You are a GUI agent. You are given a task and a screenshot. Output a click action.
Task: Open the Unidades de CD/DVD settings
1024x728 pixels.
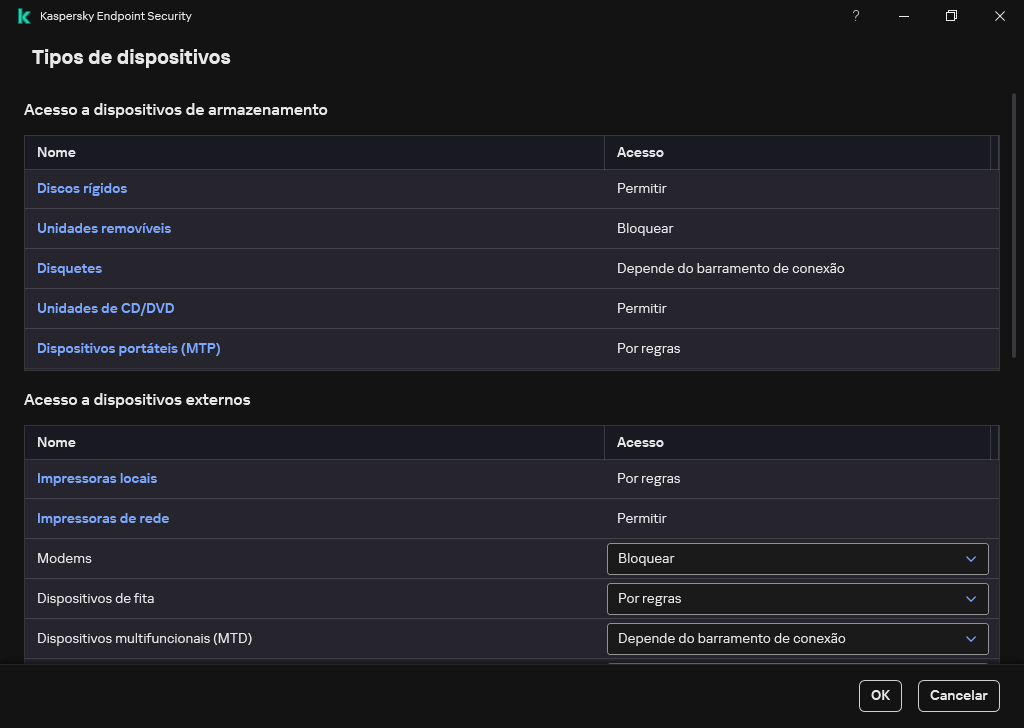pos(105,308)
